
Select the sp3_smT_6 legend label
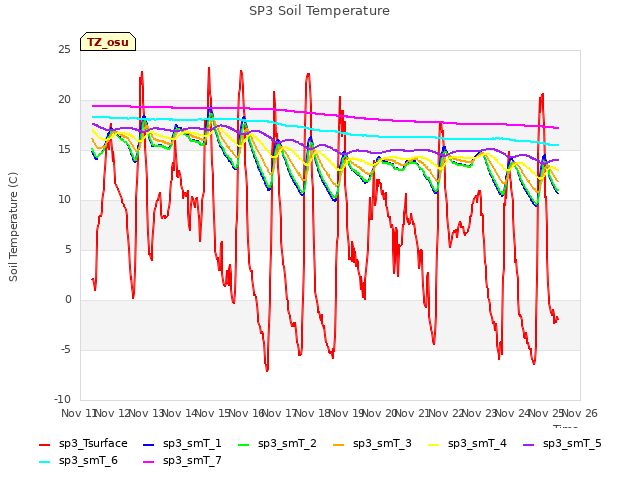[x=88, y=460]
